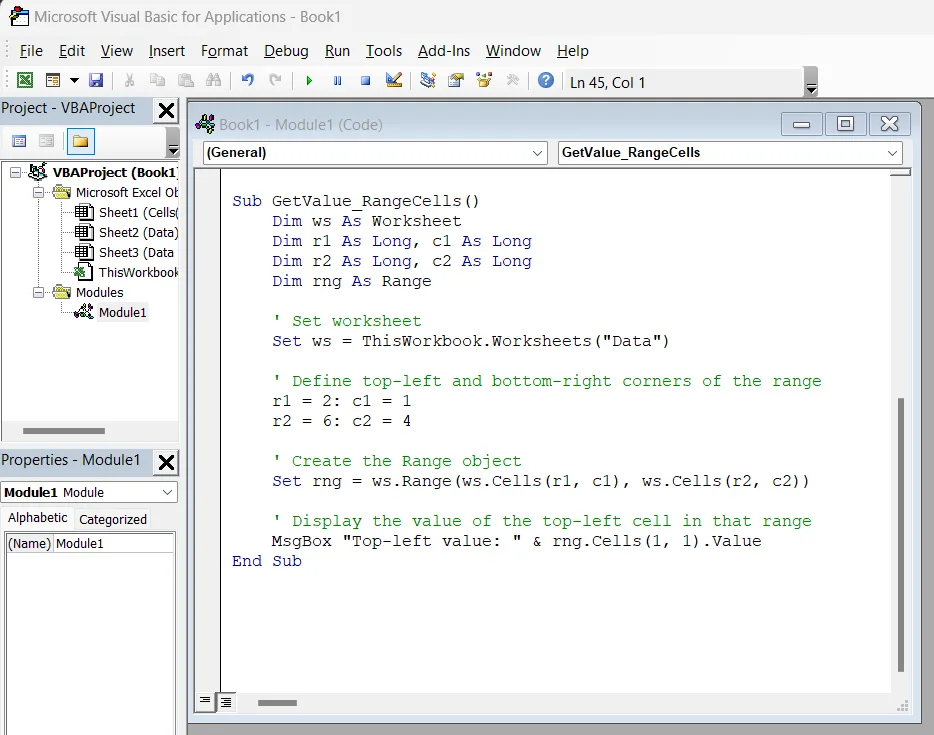Click the View Object icon in Project pane
The width and height of the screenshot is (934, 735).
coord(46,141)
